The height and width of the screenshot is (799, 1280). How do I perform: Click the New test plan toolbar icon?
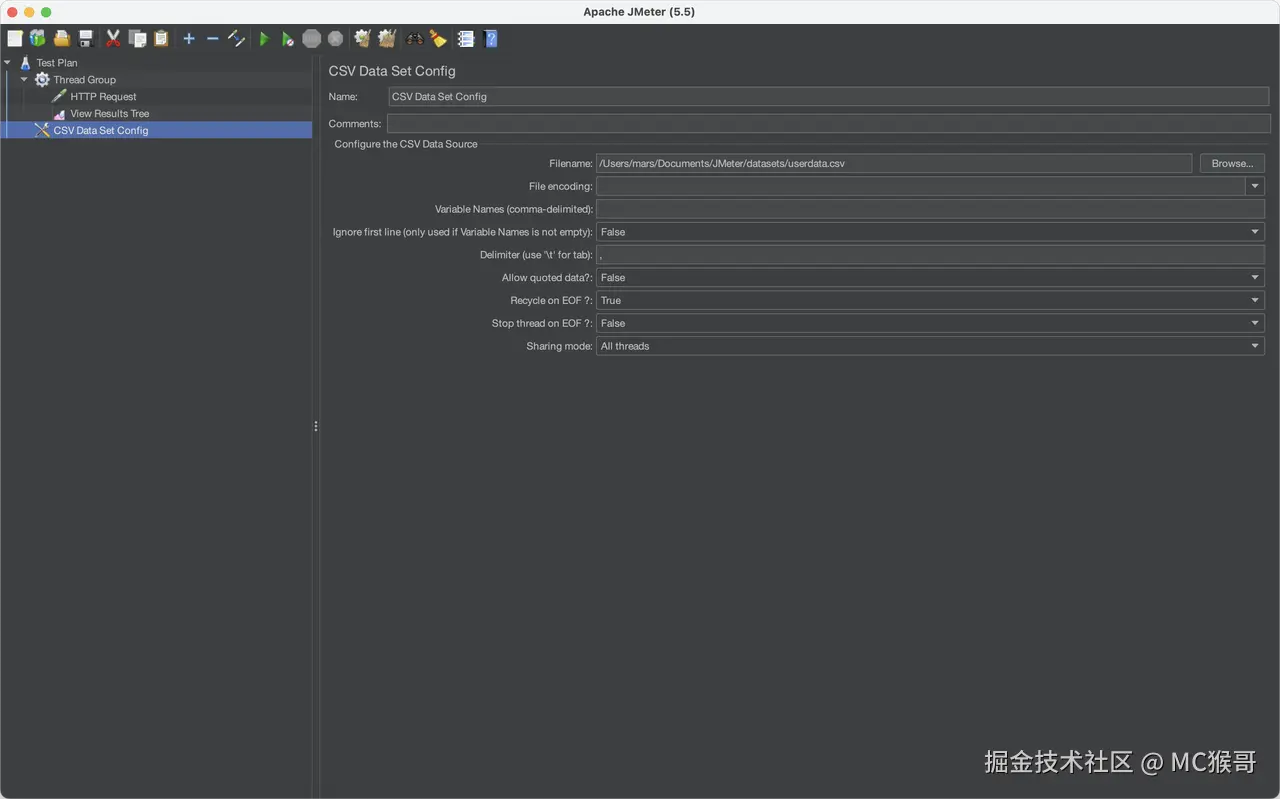(x=15, y=39)
